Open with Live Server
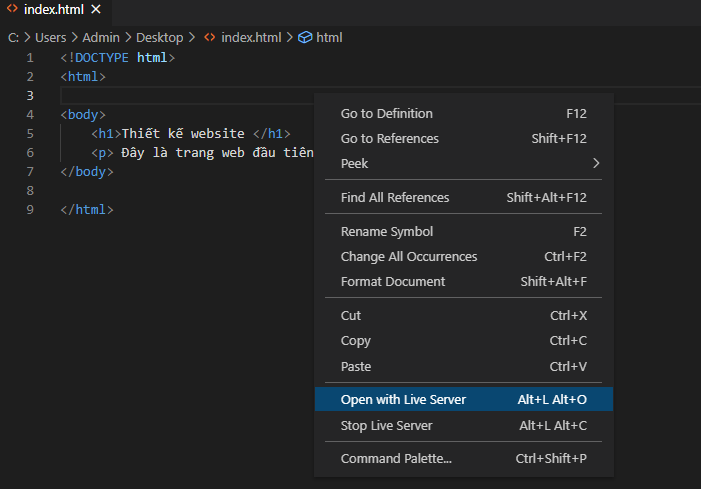701x489 pixels. pyautogui.click(x=464, y=399)
